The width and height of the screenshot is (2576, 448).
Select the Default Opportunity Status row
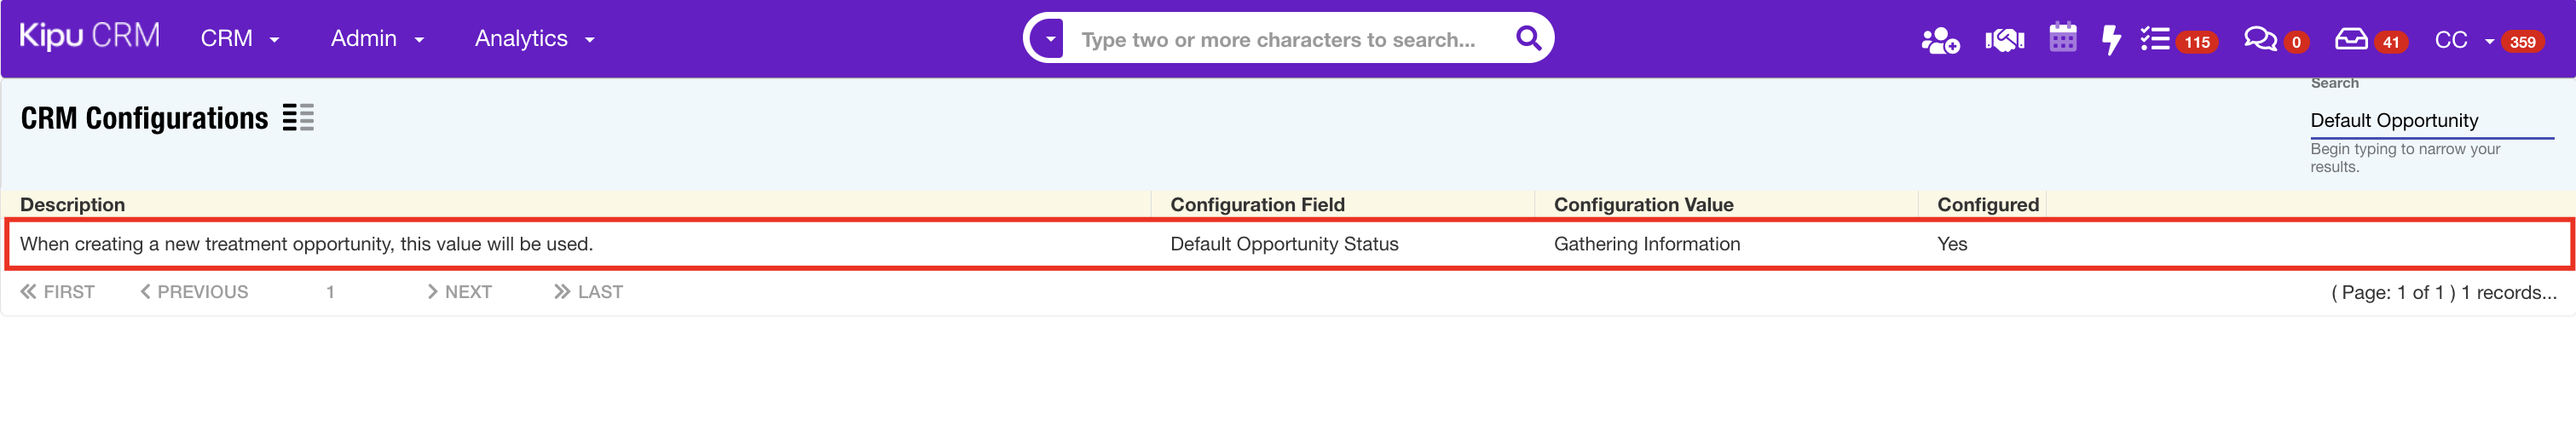tap(1284, 244)
